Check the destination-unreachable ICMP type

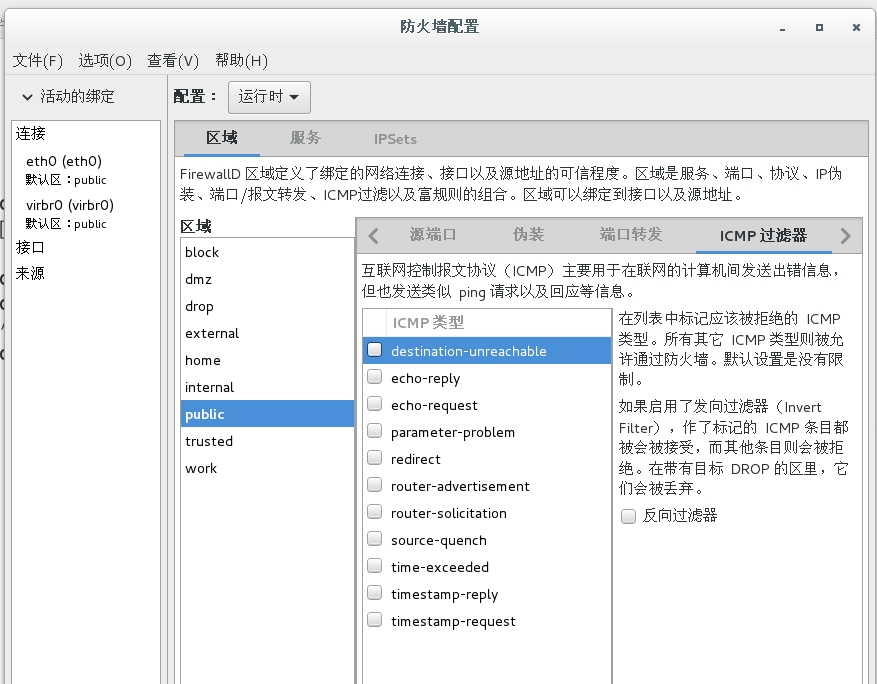click(x=374, y=350)
